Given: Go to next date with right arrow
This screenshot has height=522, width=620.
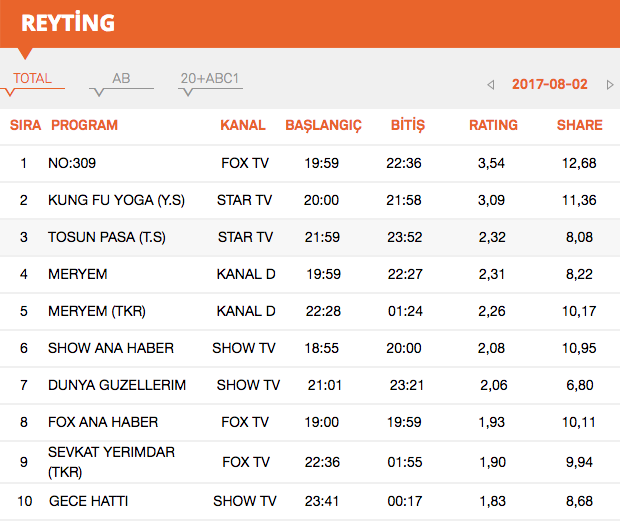Looking at the screenshot, I should coord(610,85).
